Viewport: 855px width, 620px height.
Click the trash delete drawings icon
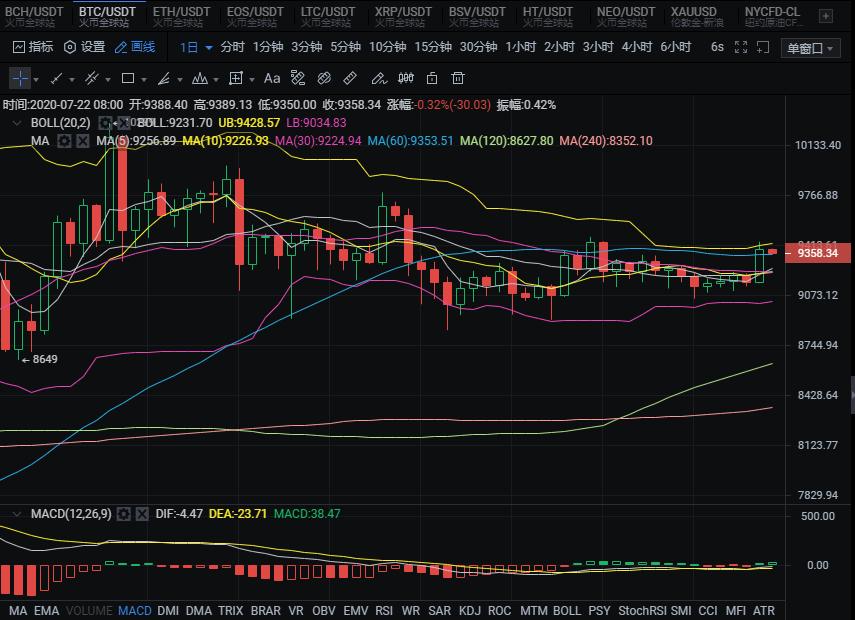point(458,79)
